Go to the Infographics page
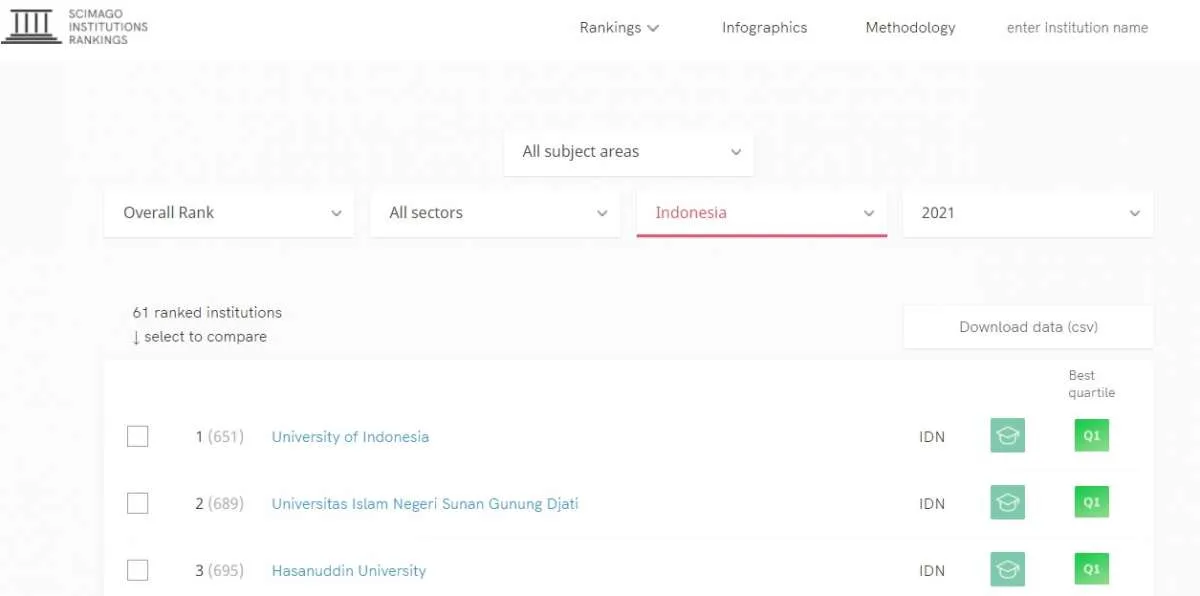Image resolution: width=1200 pixels, height=596 pixels. pos(764,28)
